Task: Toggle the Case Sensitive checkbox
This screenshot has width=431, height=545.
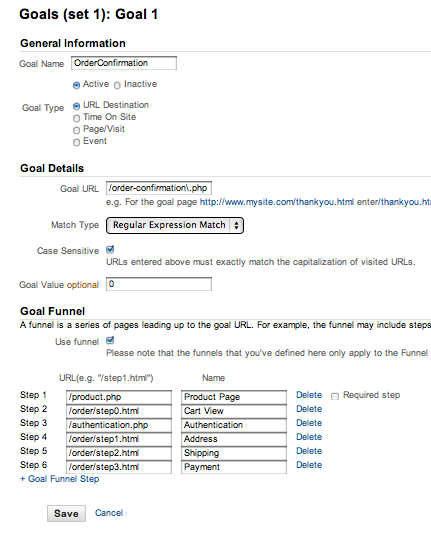Action: [x=110, y=250]
